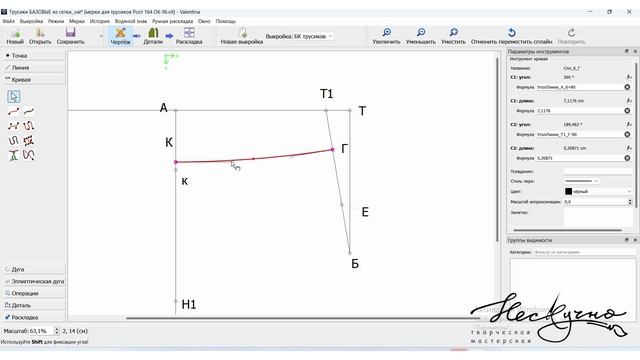Screen dimensions: 640x360
Task: Click the canvas horizontal scrollbar
Action: tap(302, 318)
